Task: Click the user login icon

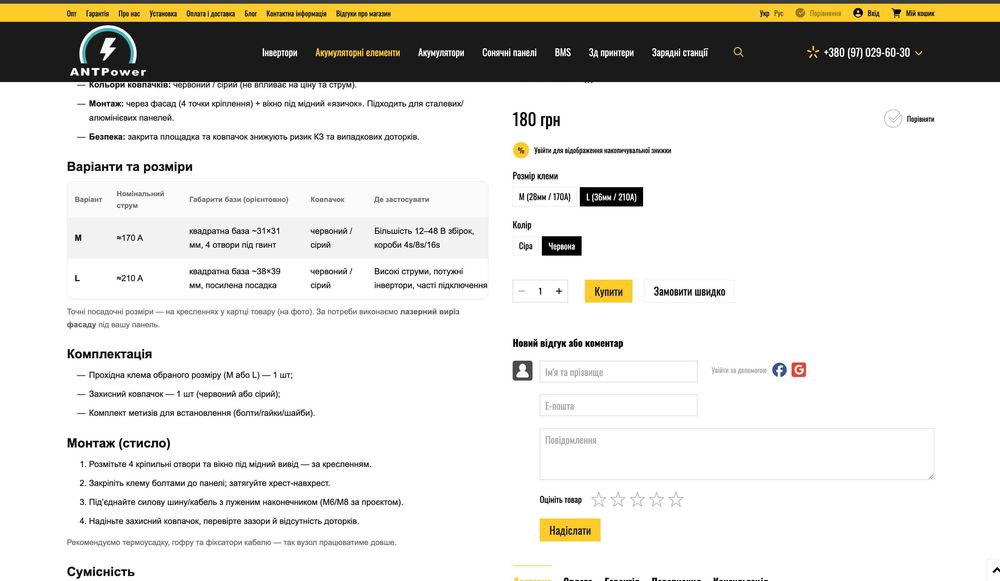Action: (x=858, y=13)
